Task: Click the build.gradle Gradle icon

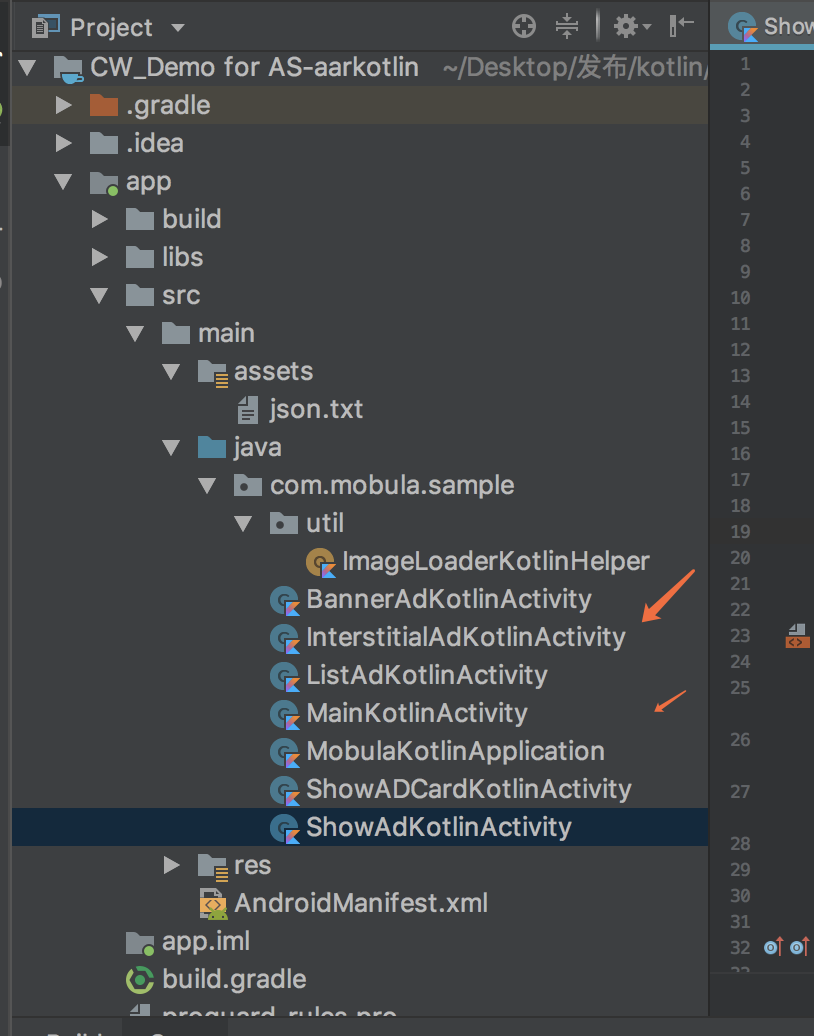Action: point(140,980)
